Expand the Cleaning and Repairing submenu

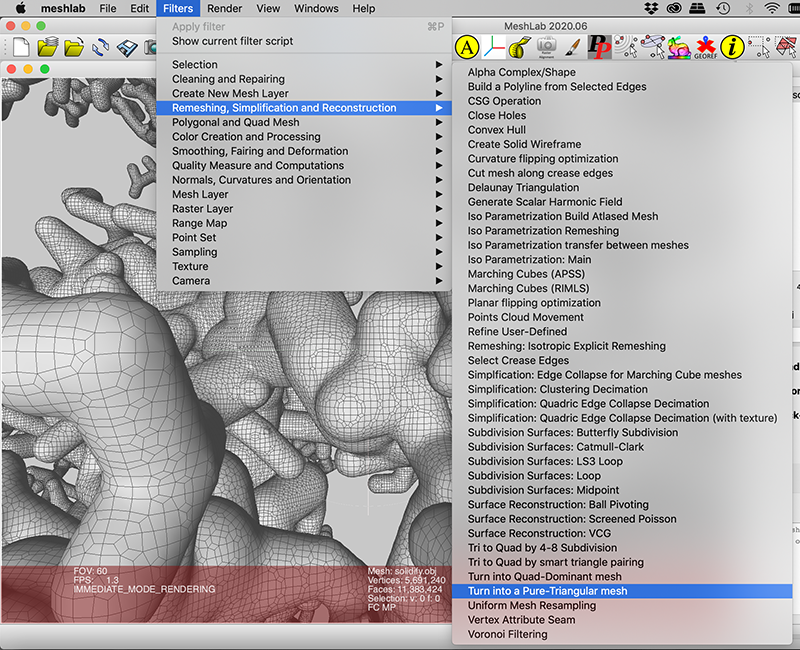coord(304,79)
